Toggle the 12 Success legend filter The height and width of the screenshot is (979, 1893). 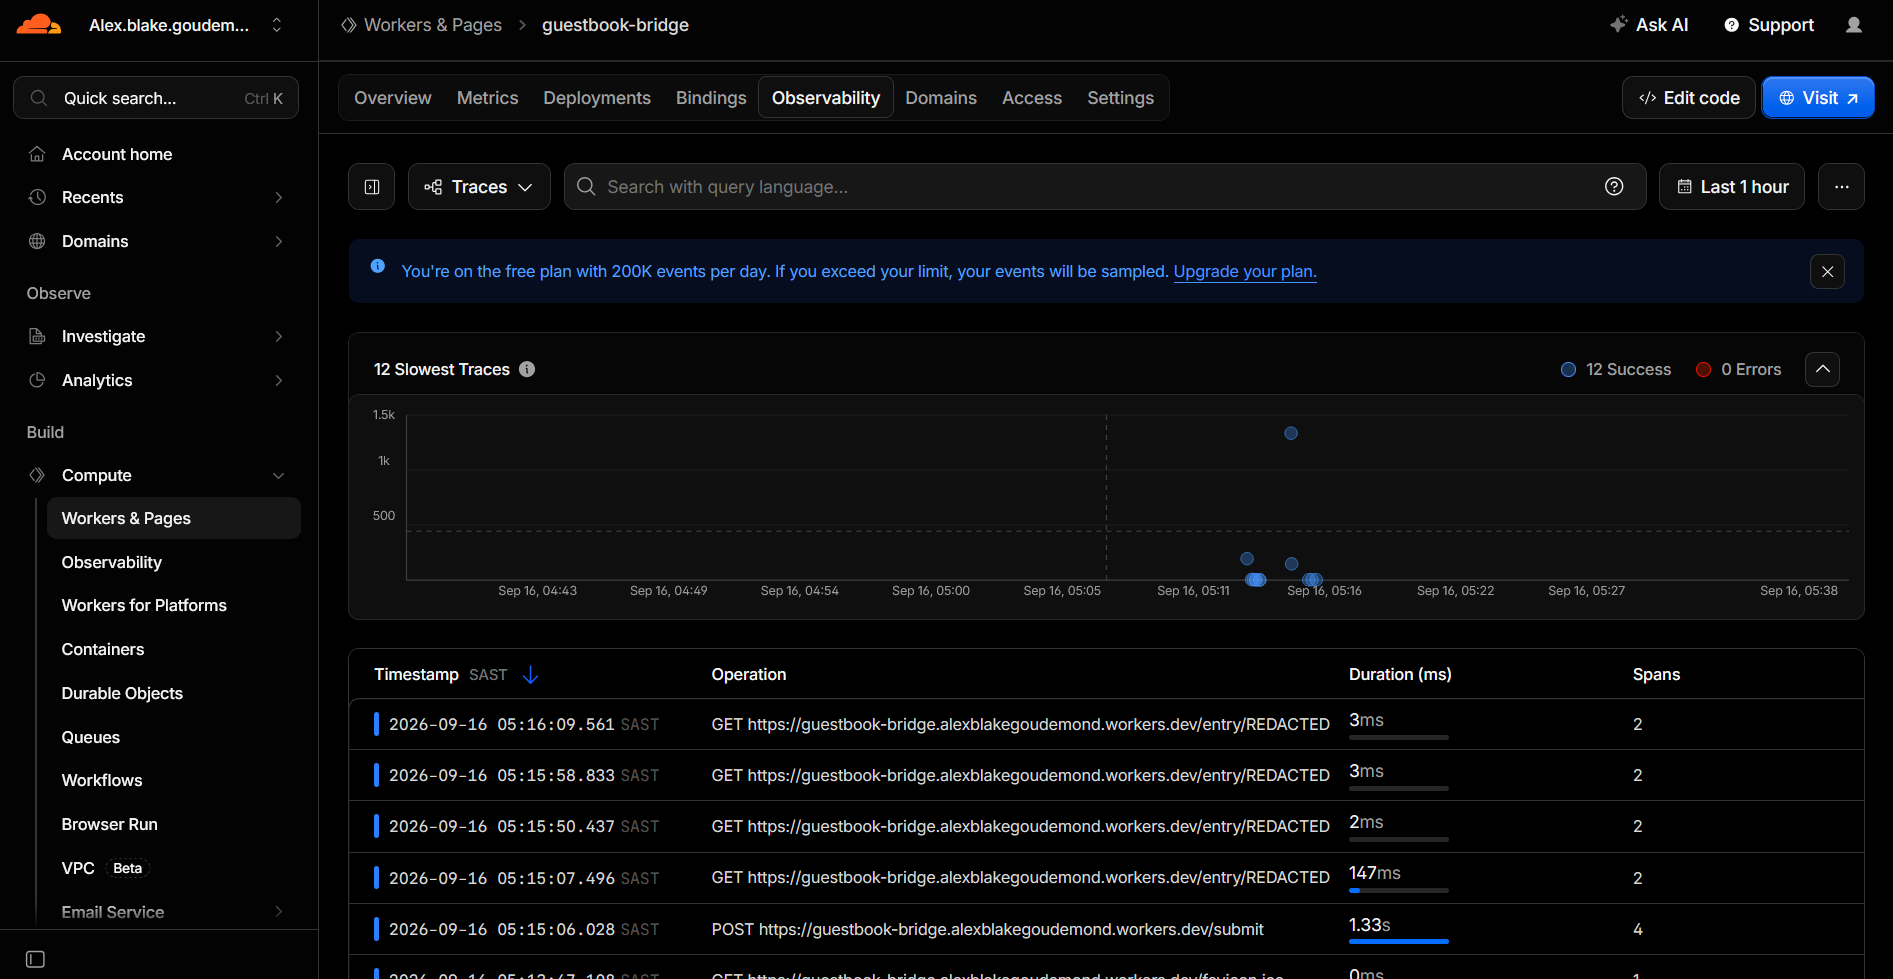click(1616, 370)
